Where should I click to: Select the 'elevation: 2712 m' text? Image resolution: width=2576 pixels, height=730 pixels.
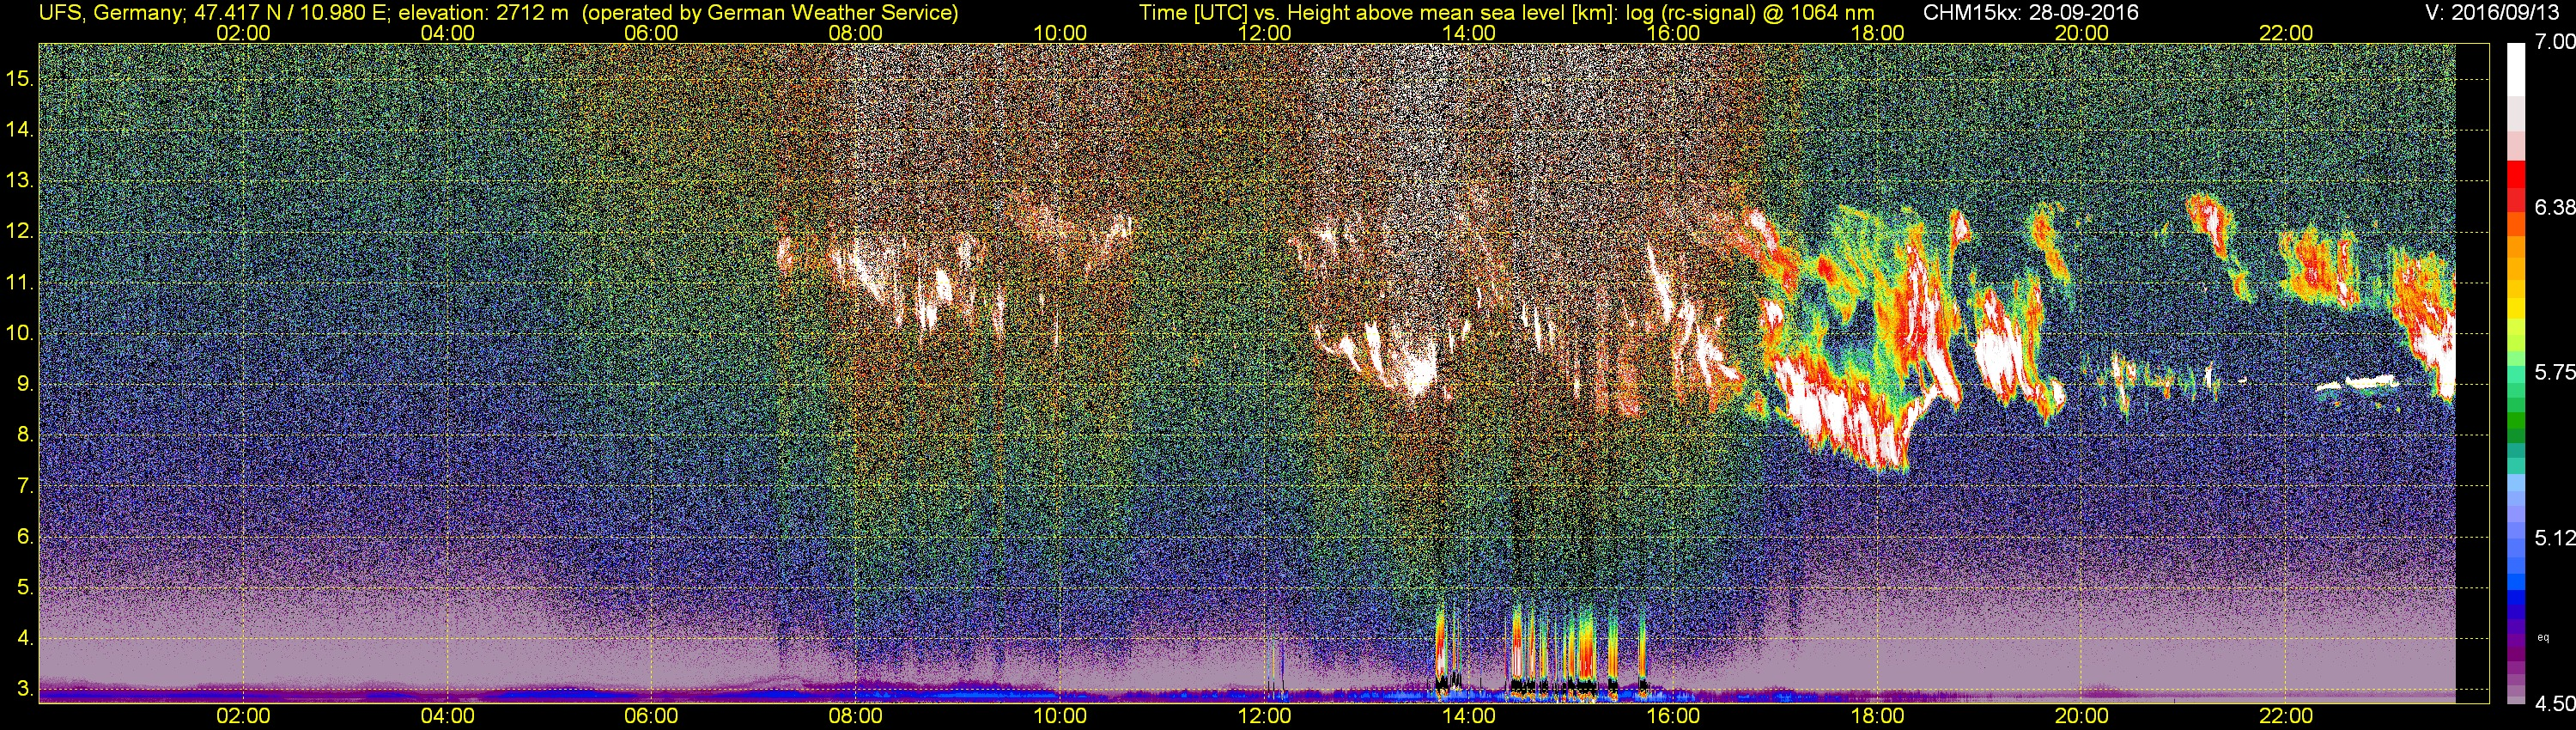pyautogui.click(x=483, y=13)
